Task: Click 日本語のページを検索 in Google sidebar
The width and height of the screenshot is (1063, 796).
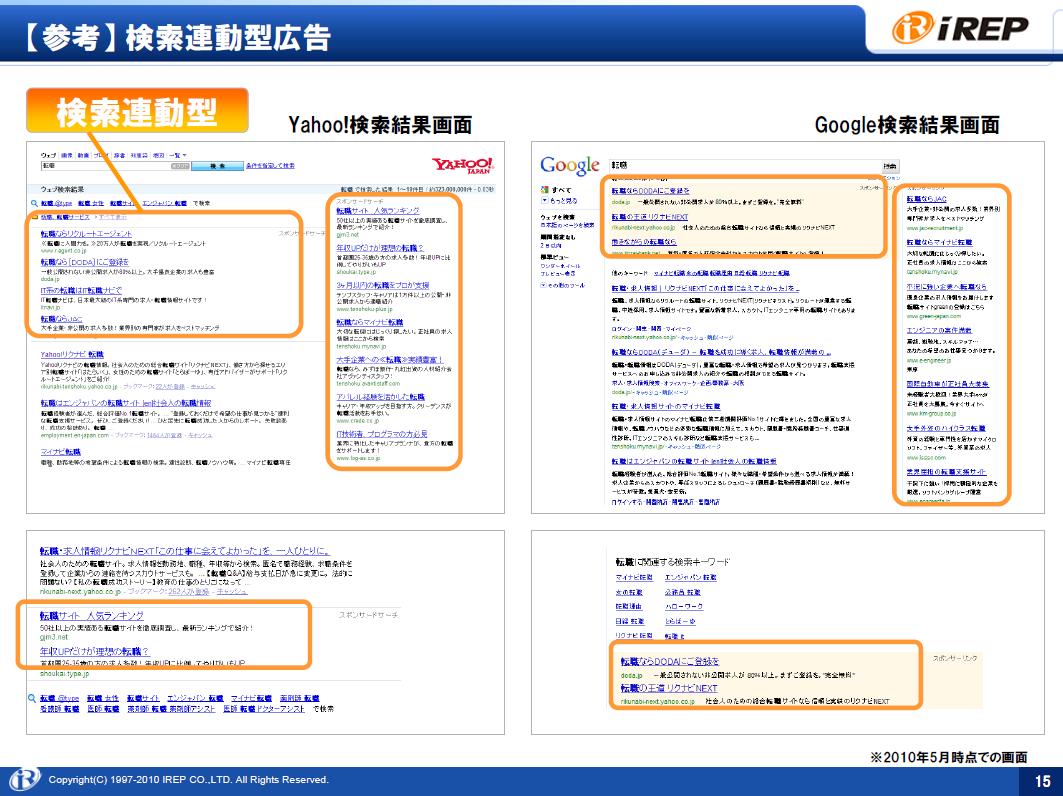Action: coord(567,224)
